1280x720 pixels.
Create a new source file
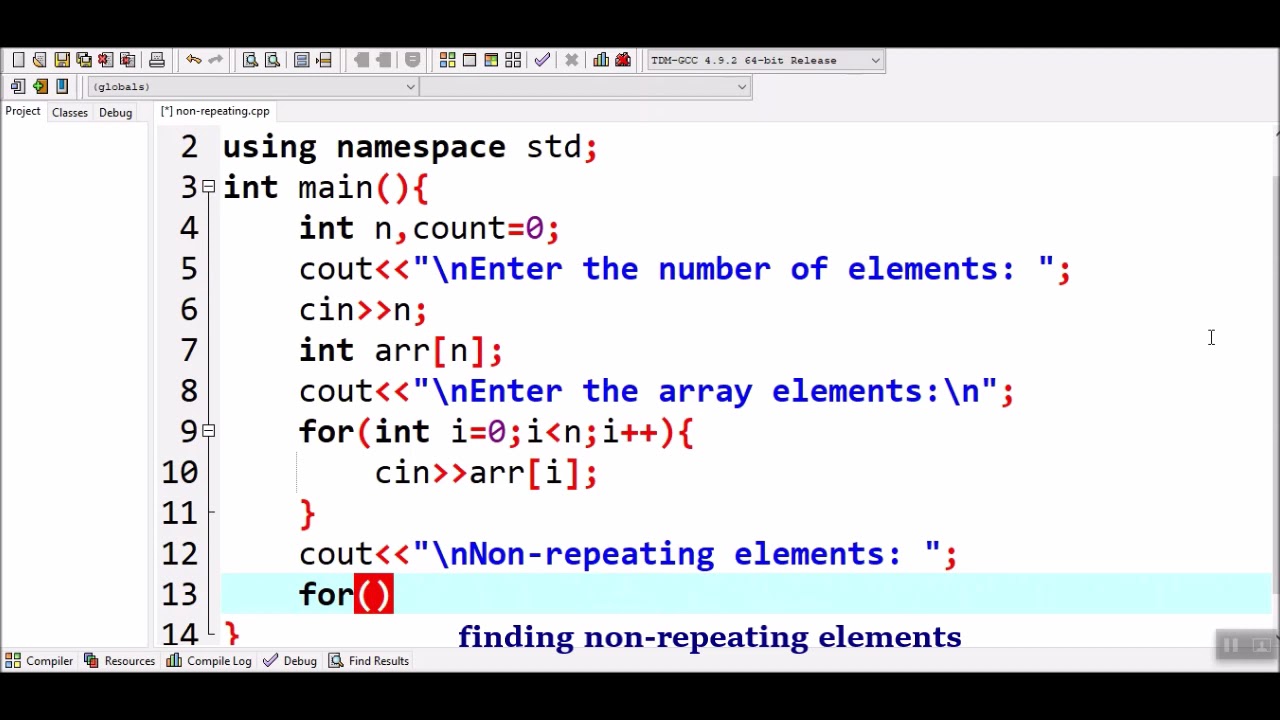click(x=18, y=60)
